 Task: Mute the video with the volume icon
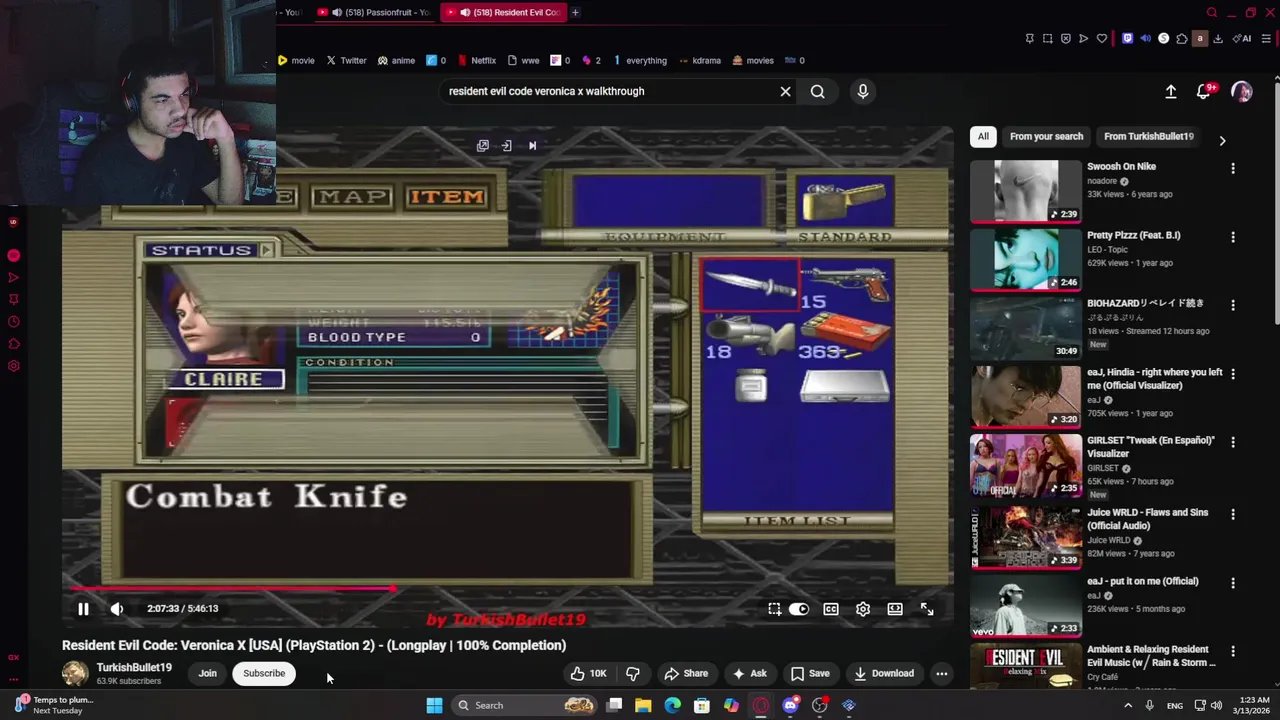point(117,609)
